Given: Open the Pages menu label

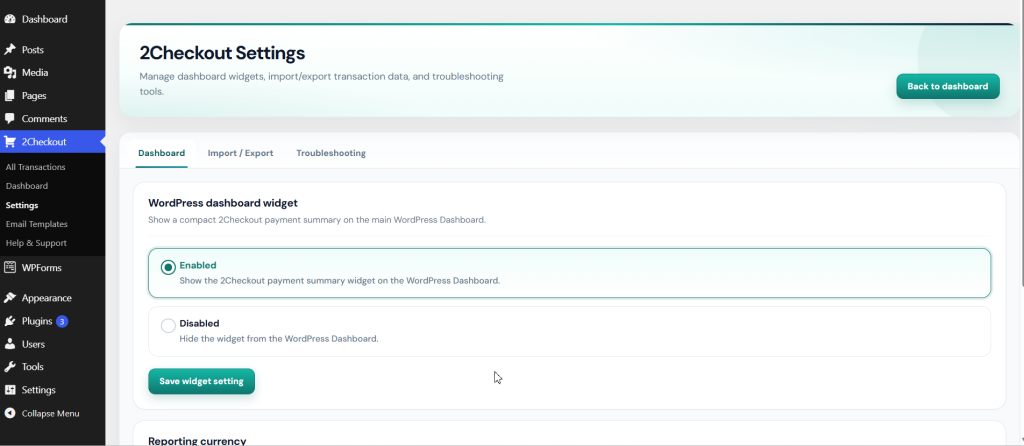Looking at the screenshot, I should point(34,96).
